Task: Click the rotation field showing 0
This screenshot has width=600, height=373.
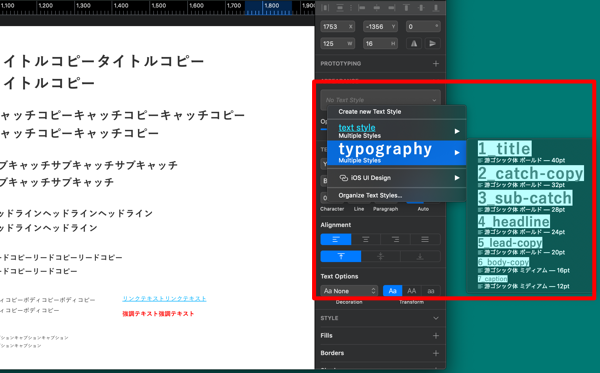Action: click(423, 26)
